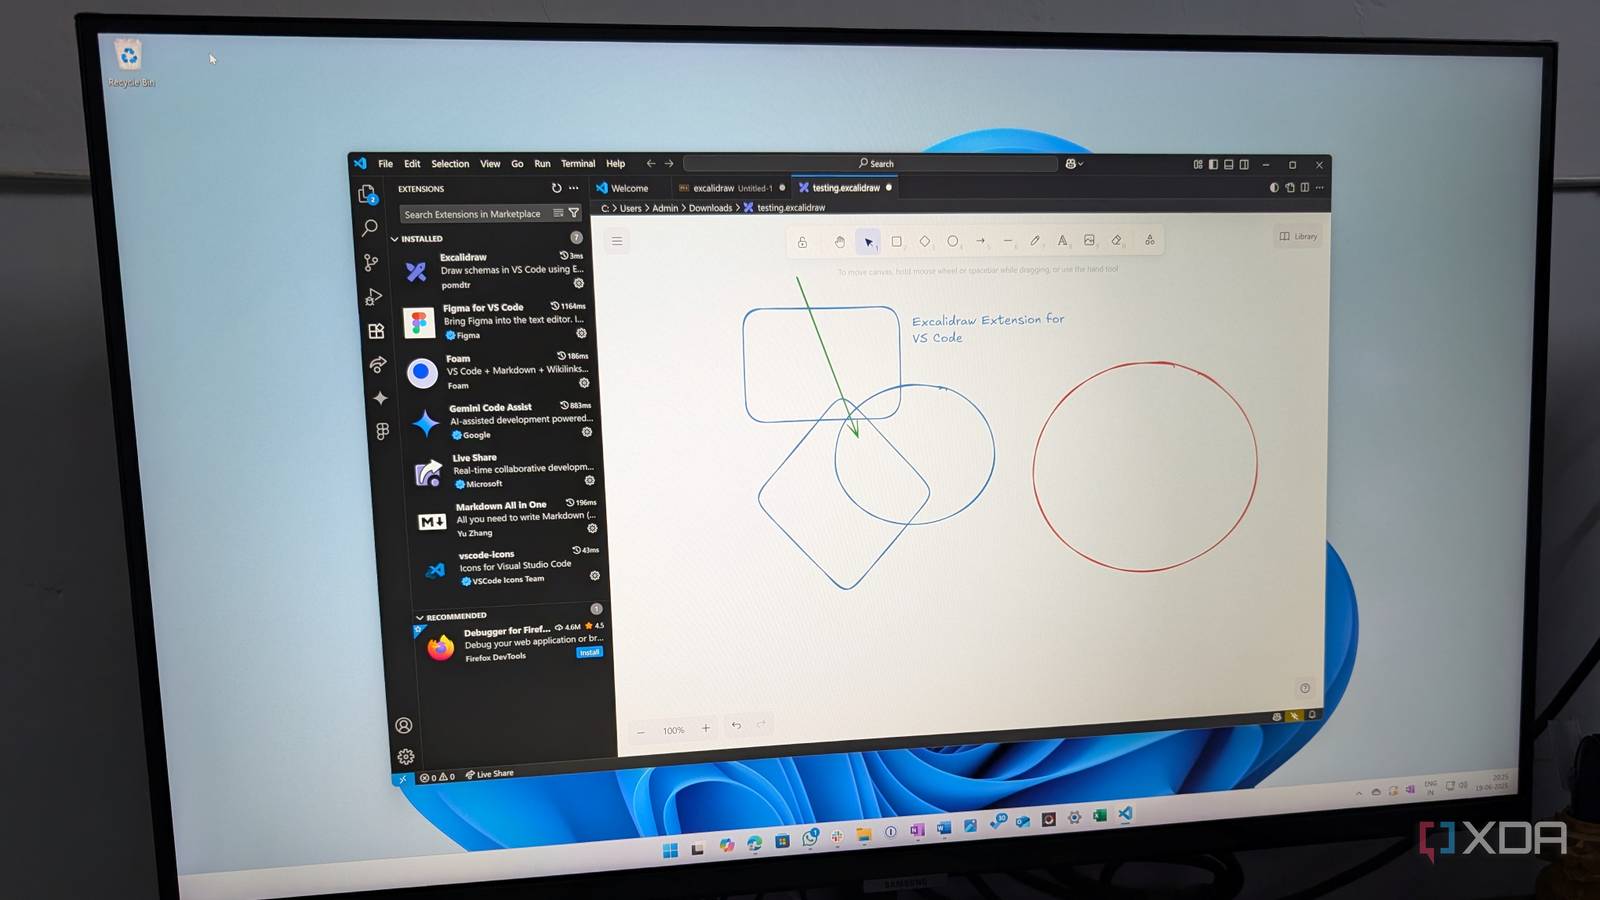Open the Excalidraw Library panel

click(x=1296, y=236)
